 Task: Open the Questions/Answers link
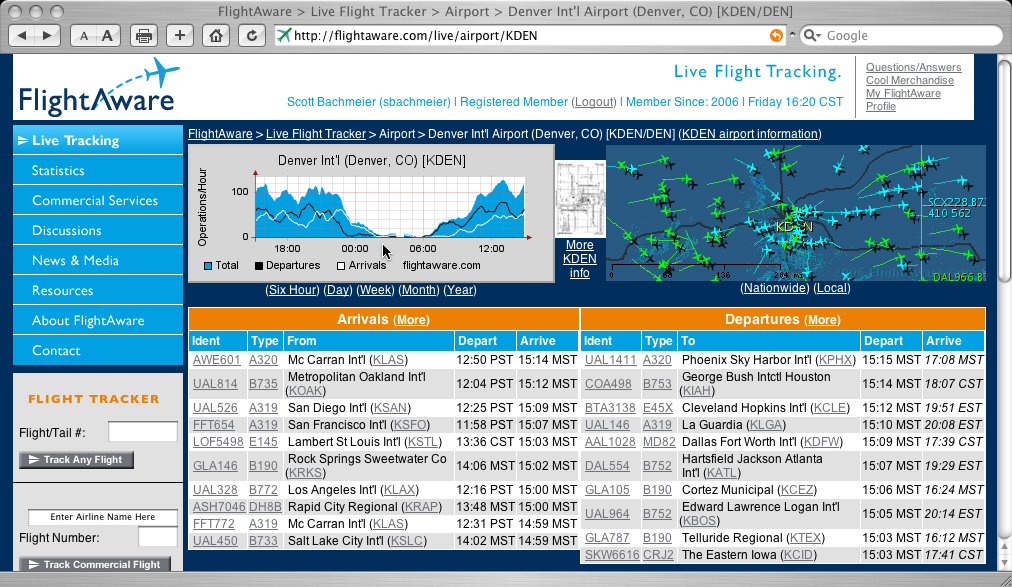[913, 67]
